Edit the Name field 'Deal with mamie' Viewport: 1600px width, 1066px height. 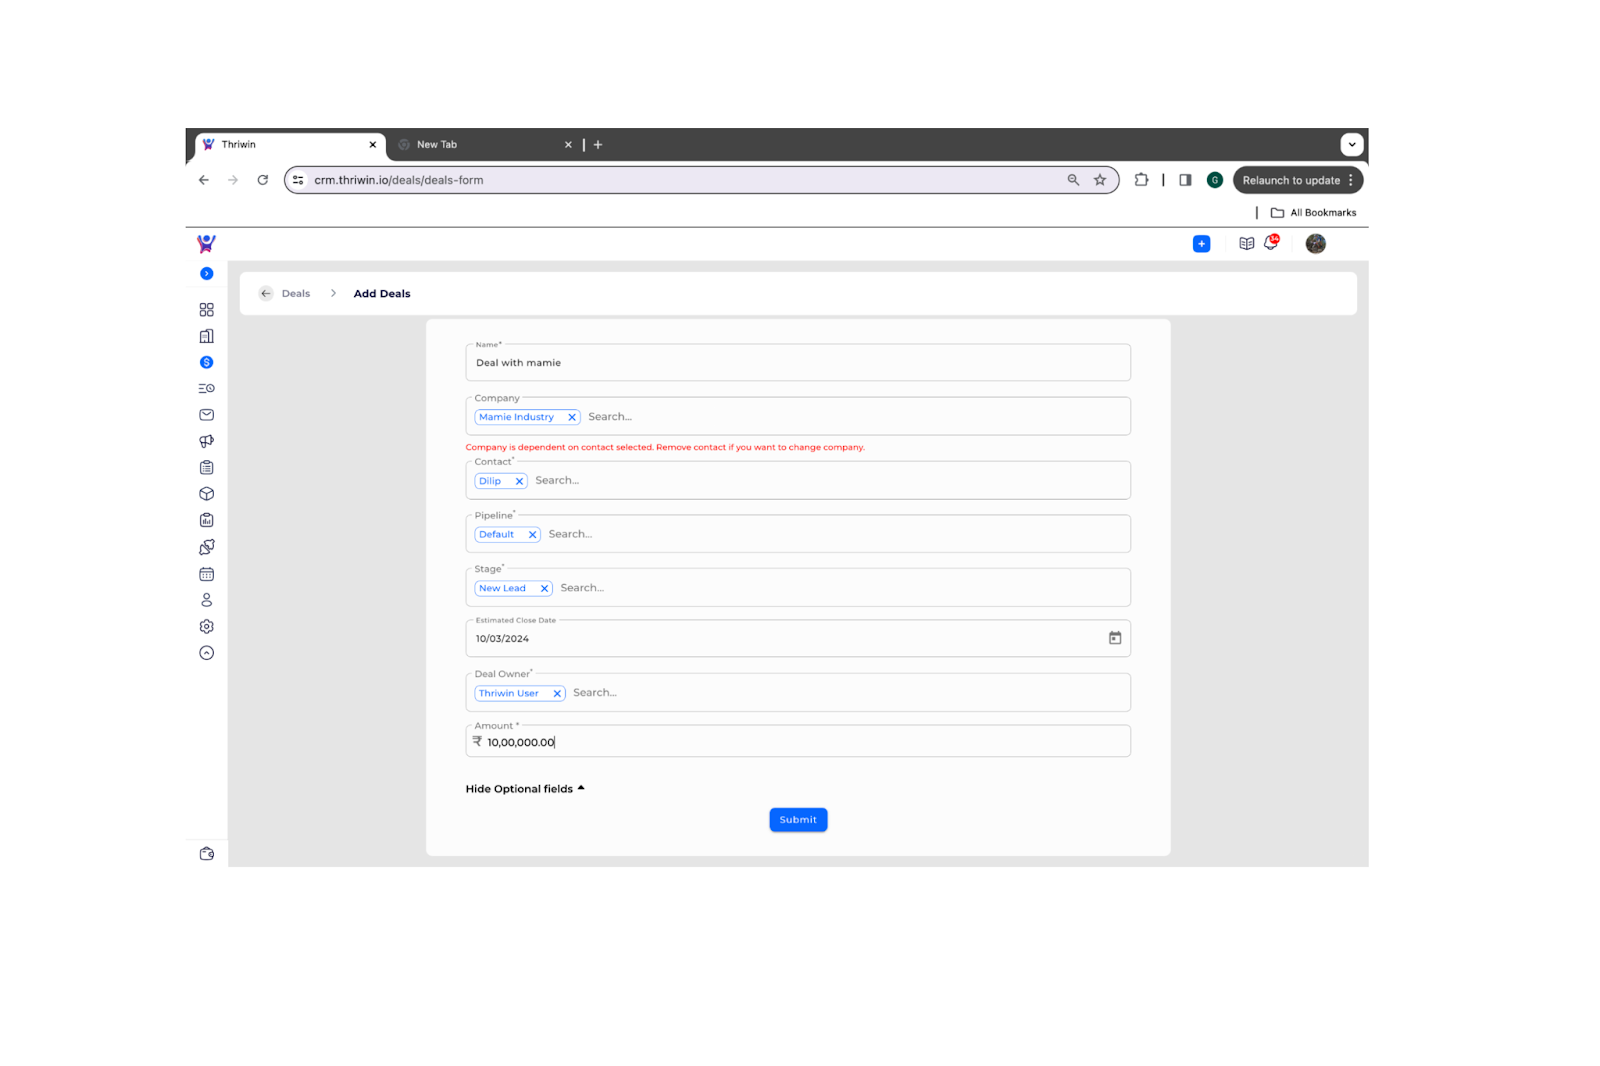pos(798,363)
